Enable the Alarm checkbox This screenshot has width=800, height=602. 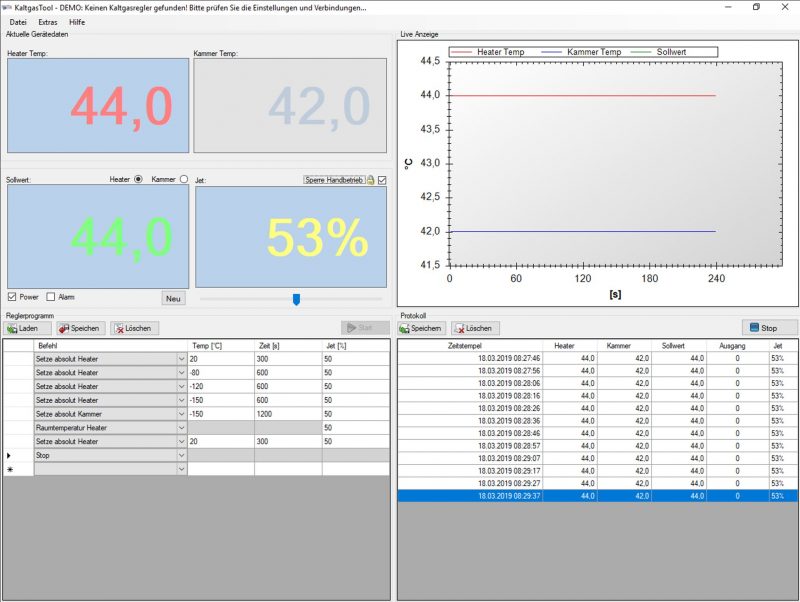pos(50,297)
